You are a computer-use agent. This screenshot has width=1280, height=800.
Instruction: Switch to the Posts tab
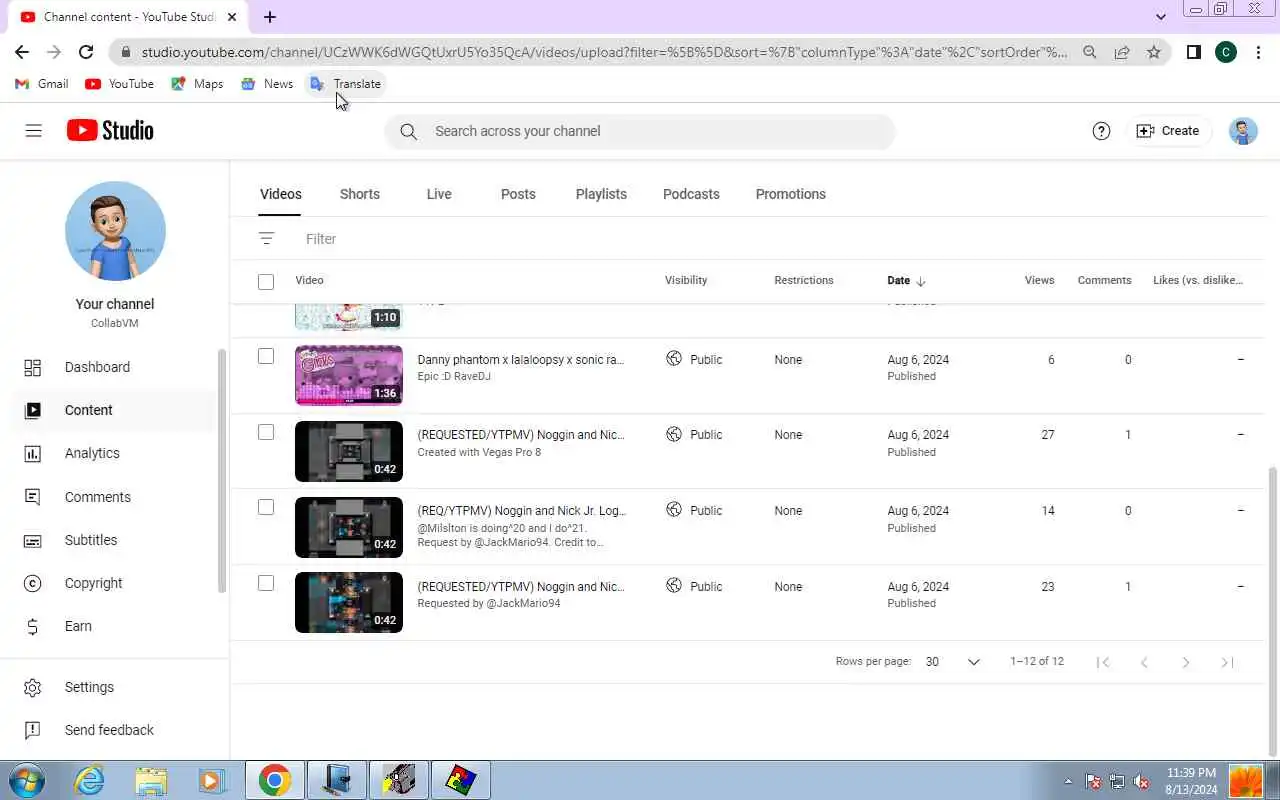518,194
